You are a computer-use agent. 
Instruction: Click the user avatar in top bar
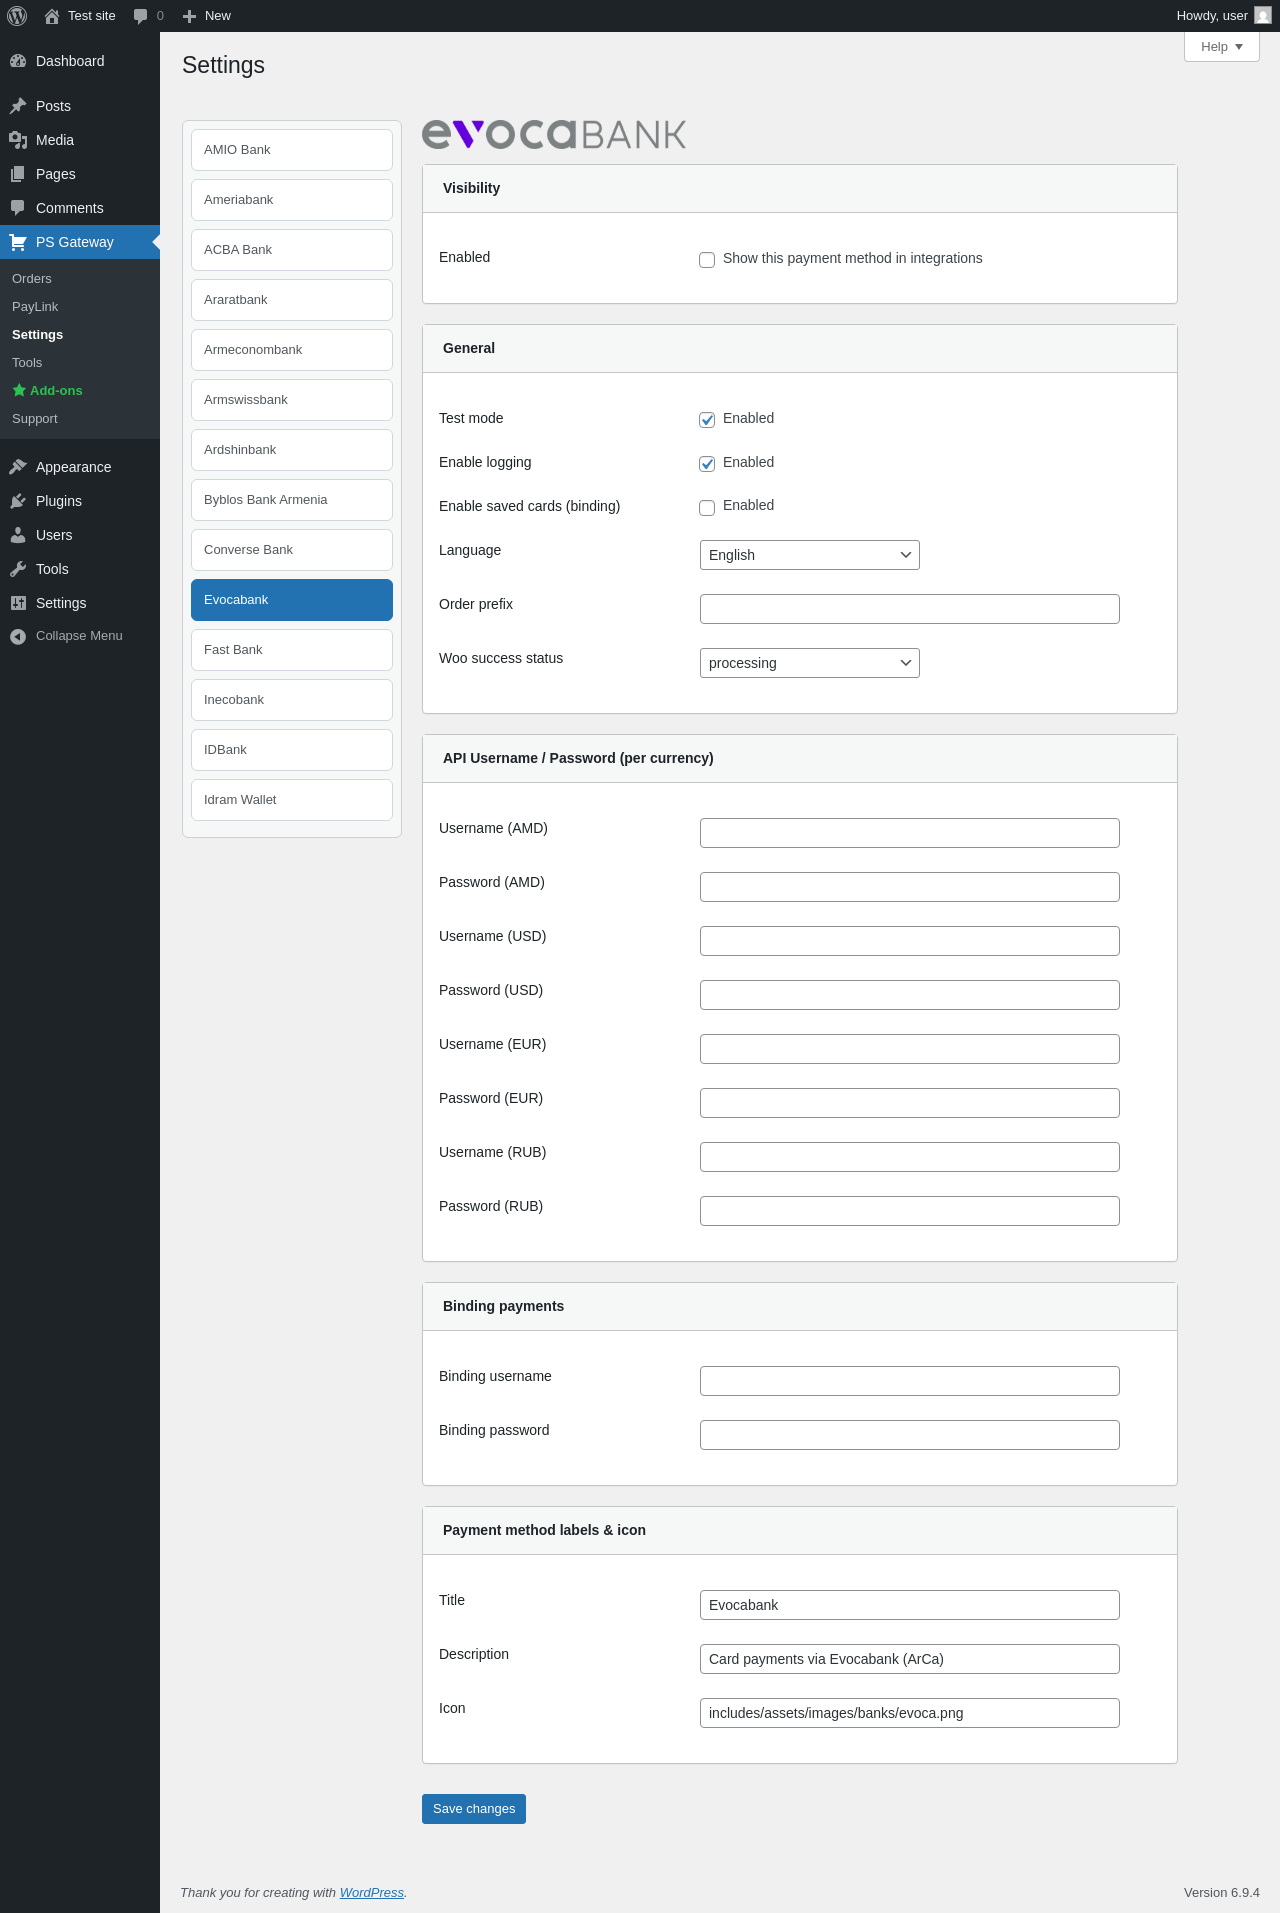1263,16
